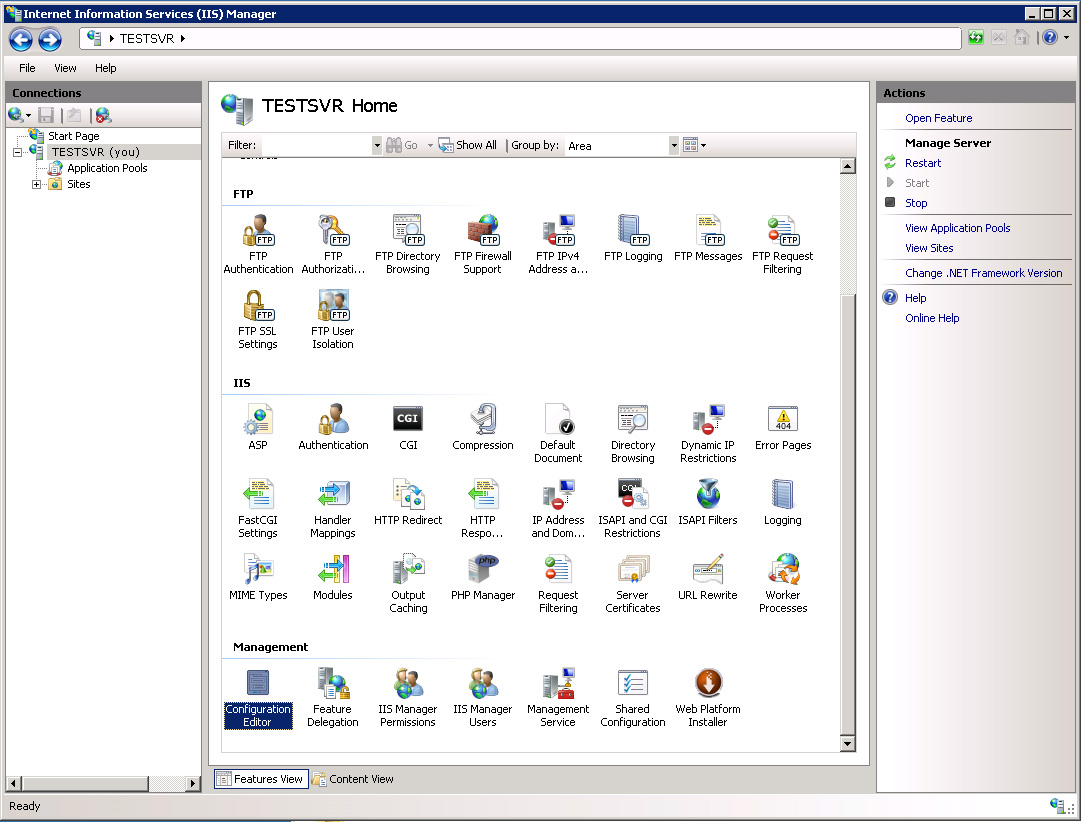Open Default Document feature
Viewport: 1081px width, 822px height.
coord(558,433)
